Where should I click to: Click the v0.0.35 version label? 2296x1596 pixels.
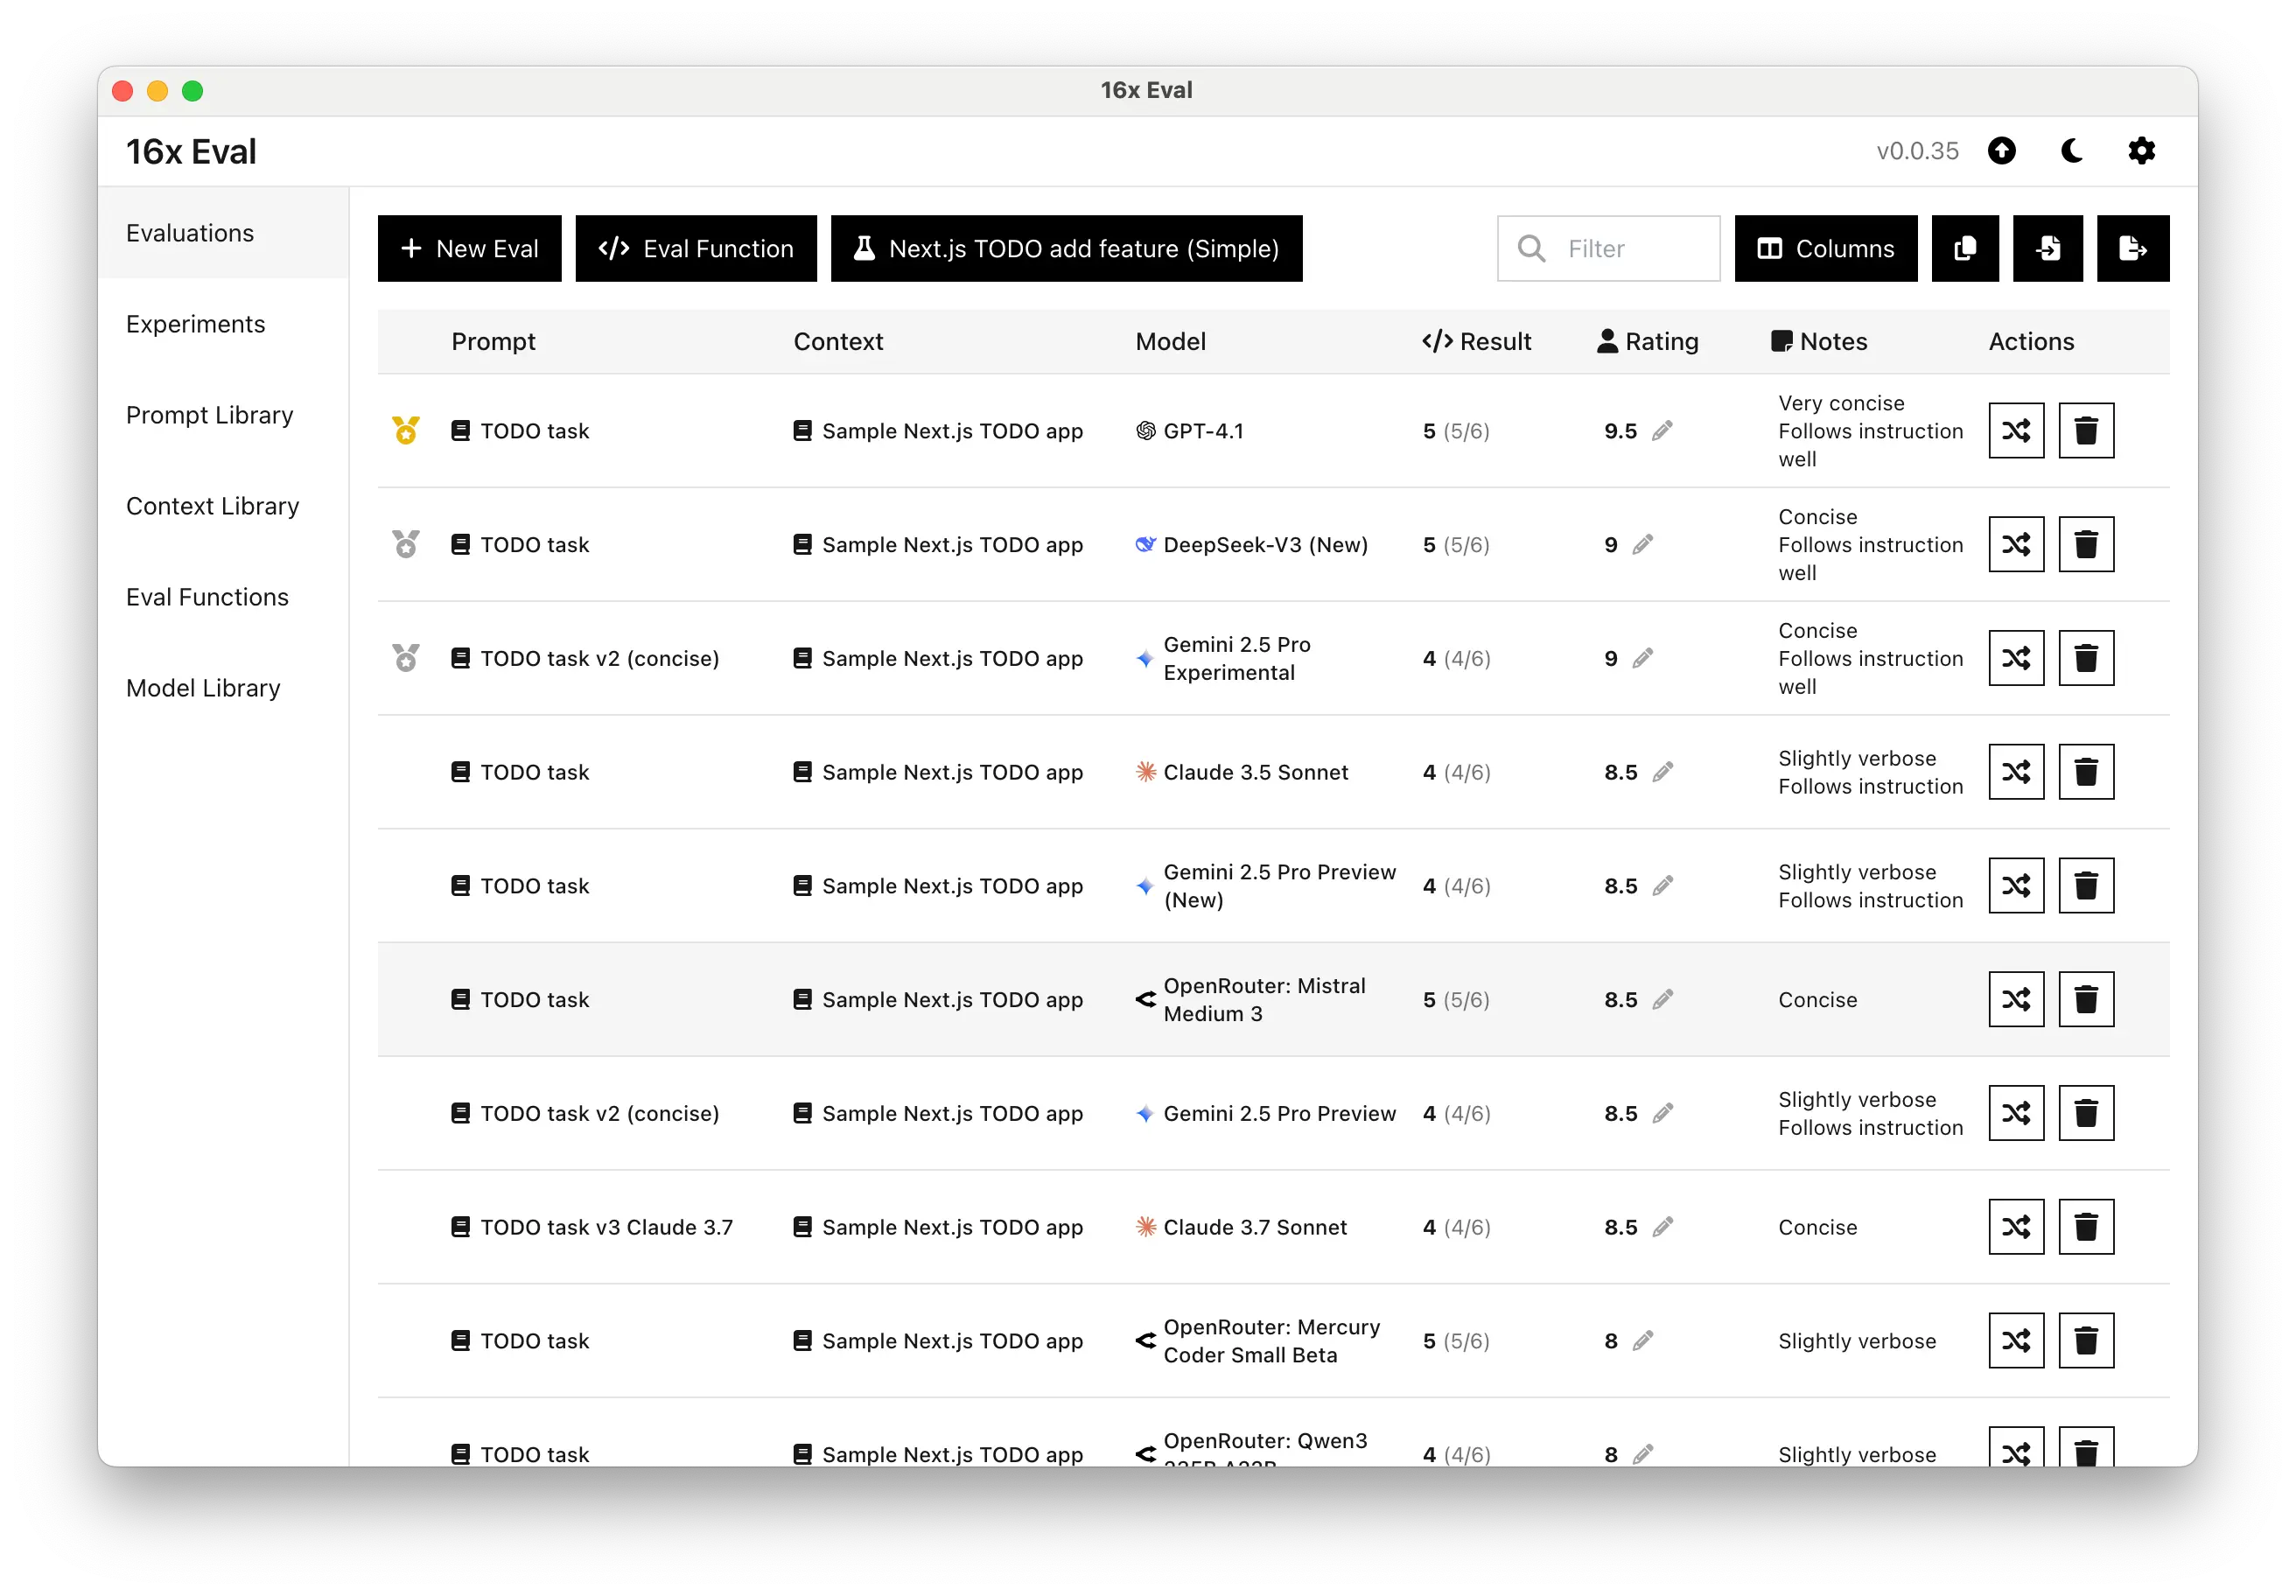point(1917,151)
